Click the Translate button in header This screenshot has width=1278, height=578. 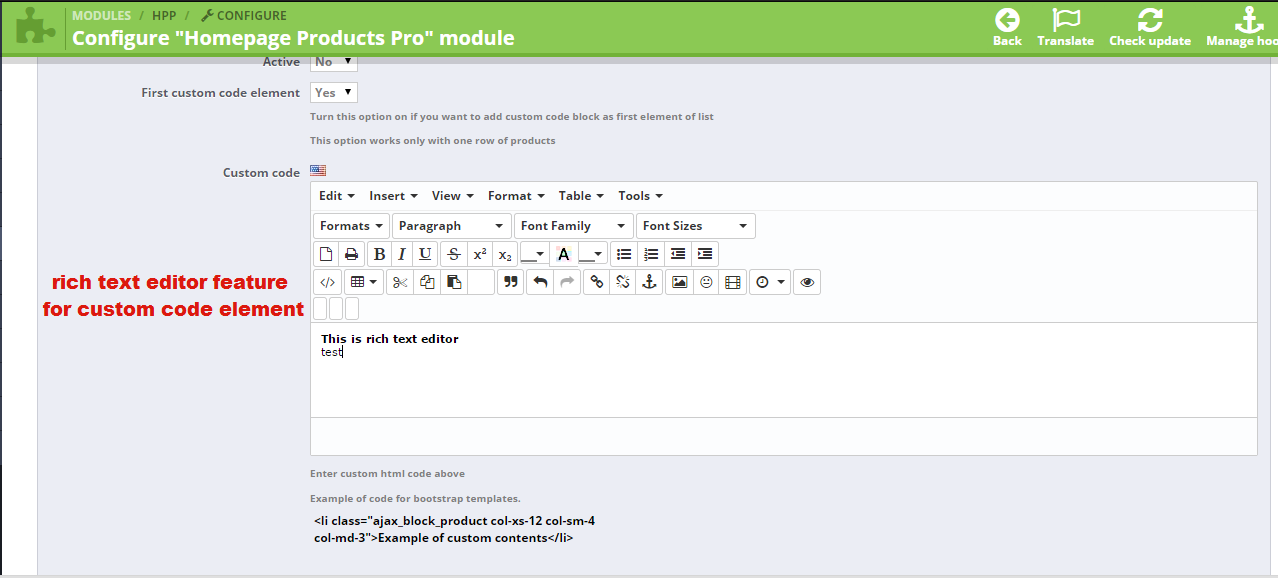(1065, 27)
